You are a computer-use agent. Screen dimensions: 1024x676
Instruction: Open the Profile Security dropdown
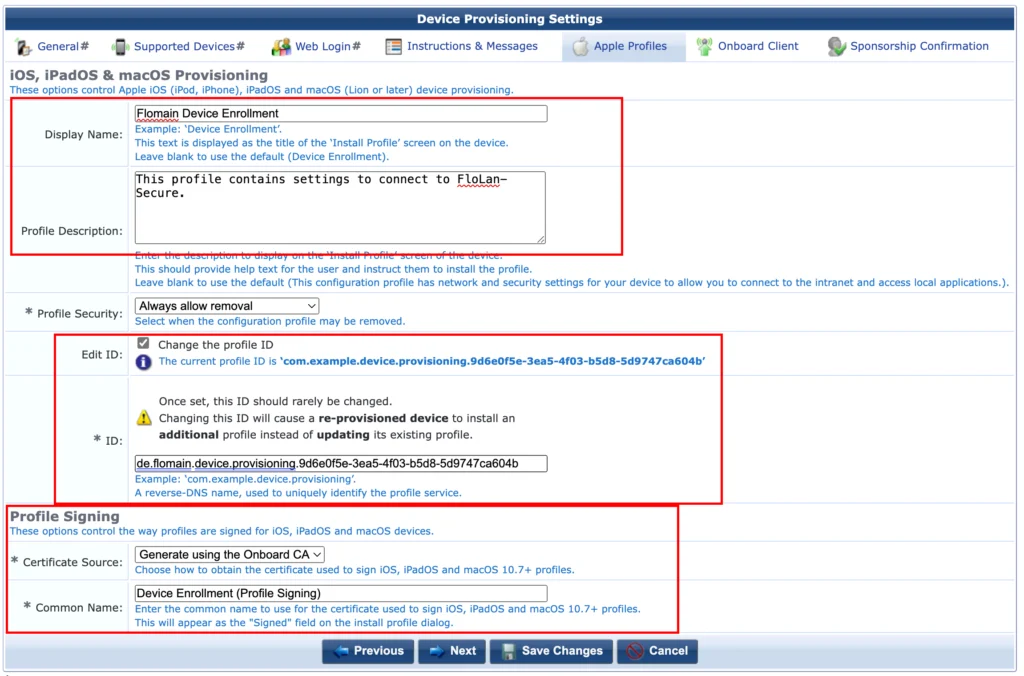click(226, 306)
